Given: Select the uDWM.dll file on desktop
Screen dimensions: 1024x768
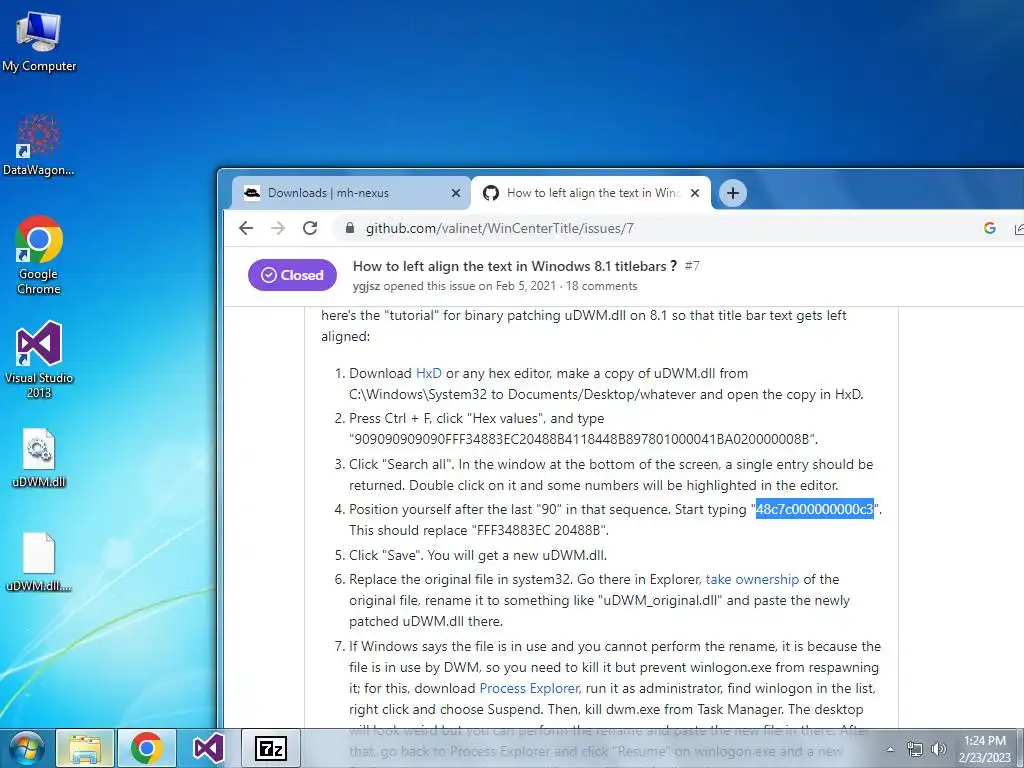Looking at the screenshot, I should click(39, 458).
